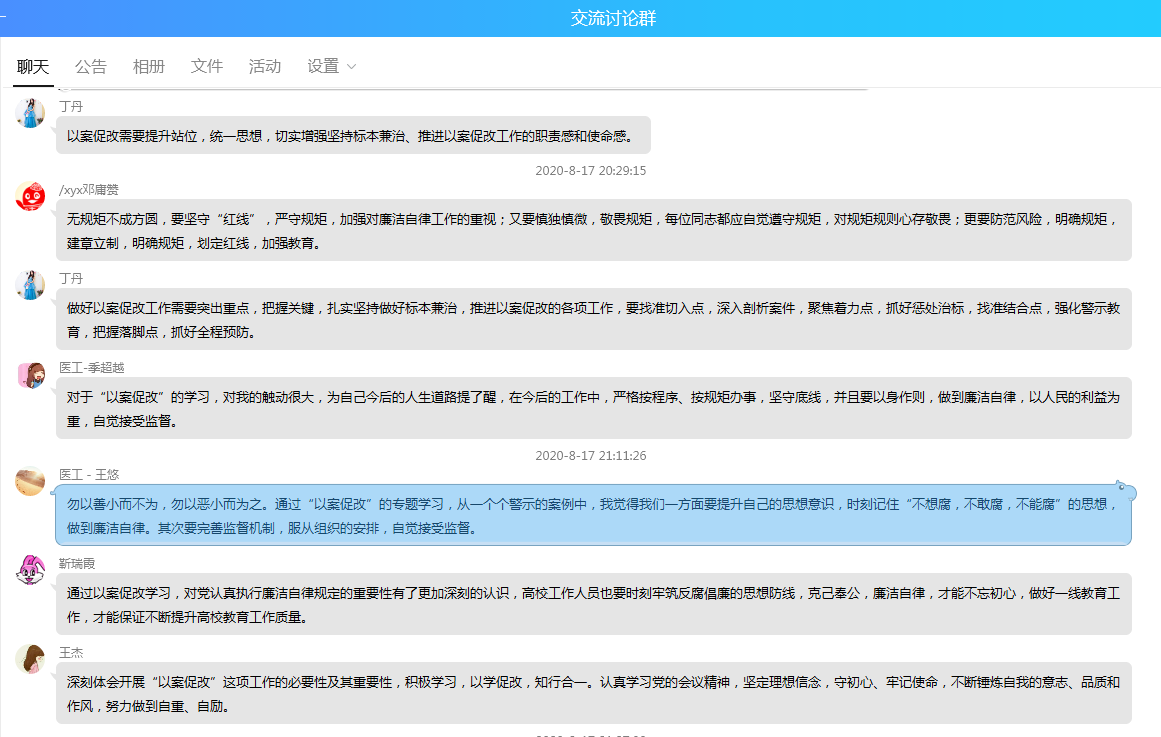Click the 交流讨论群 window title
The width and height of the screenshot is (1161, 737).
(613, 18)
